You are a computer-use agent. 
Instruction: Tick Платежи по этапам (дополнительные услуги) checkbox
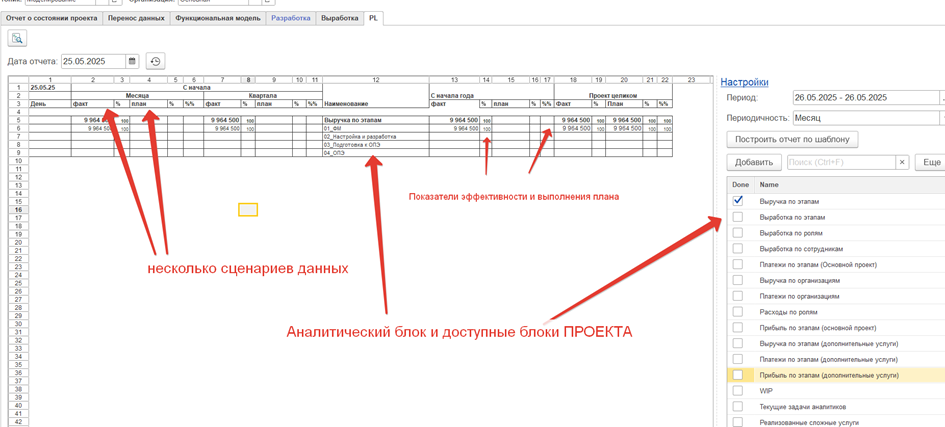point(738,360)
